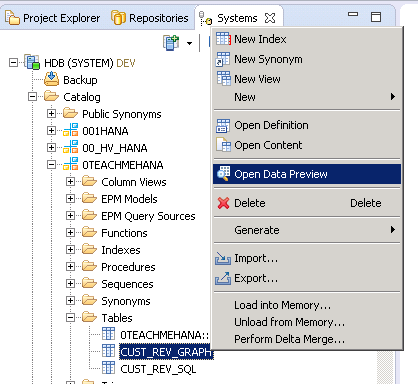
Task: Collapse the Catalog folder
Action: click(32, 97)
